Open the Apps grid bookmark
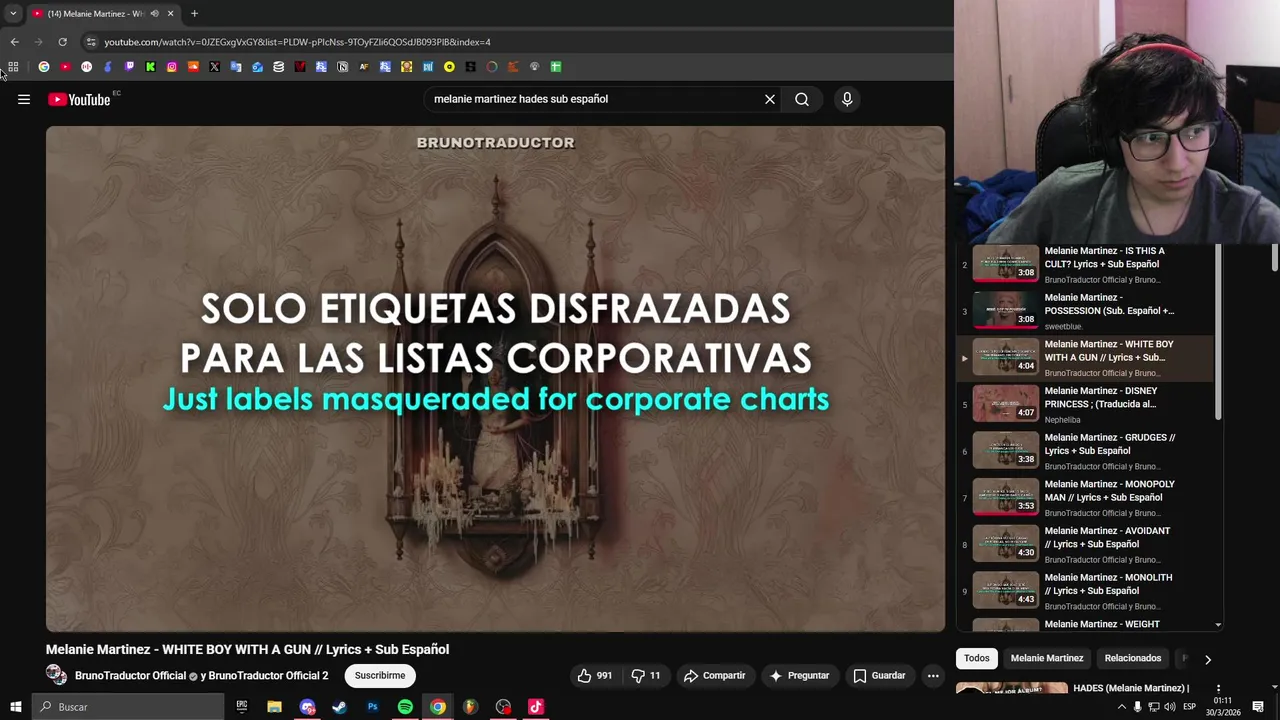This screenshot has height=720, width=1280. pos(13,67)
